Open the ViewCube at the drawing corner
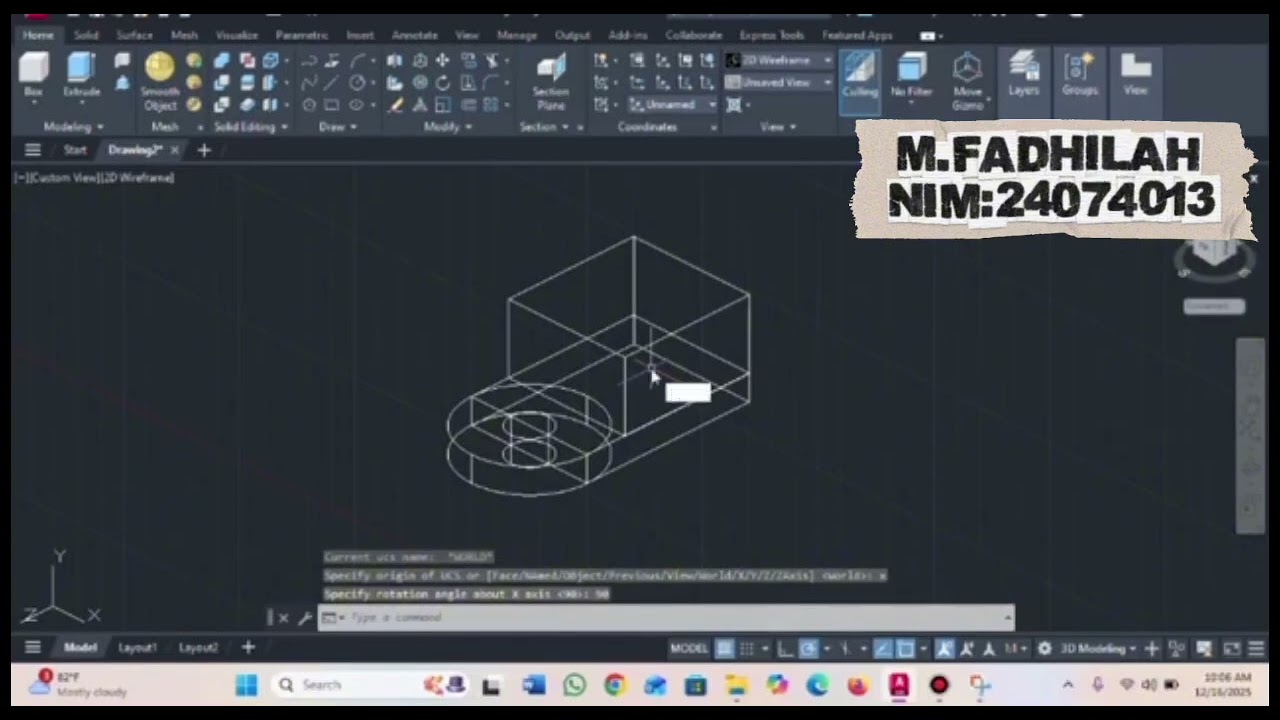1280x720 pixels. [x=1214, y=256]
